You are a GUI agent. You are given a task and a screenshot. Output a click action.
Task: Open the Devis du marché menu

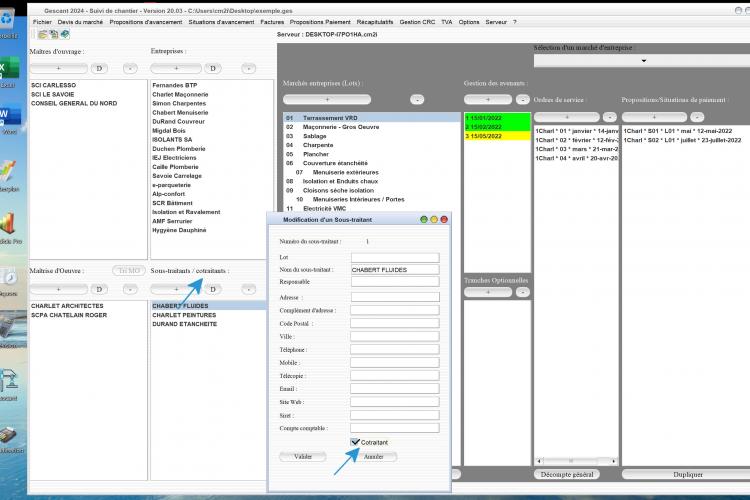(80, 22)
